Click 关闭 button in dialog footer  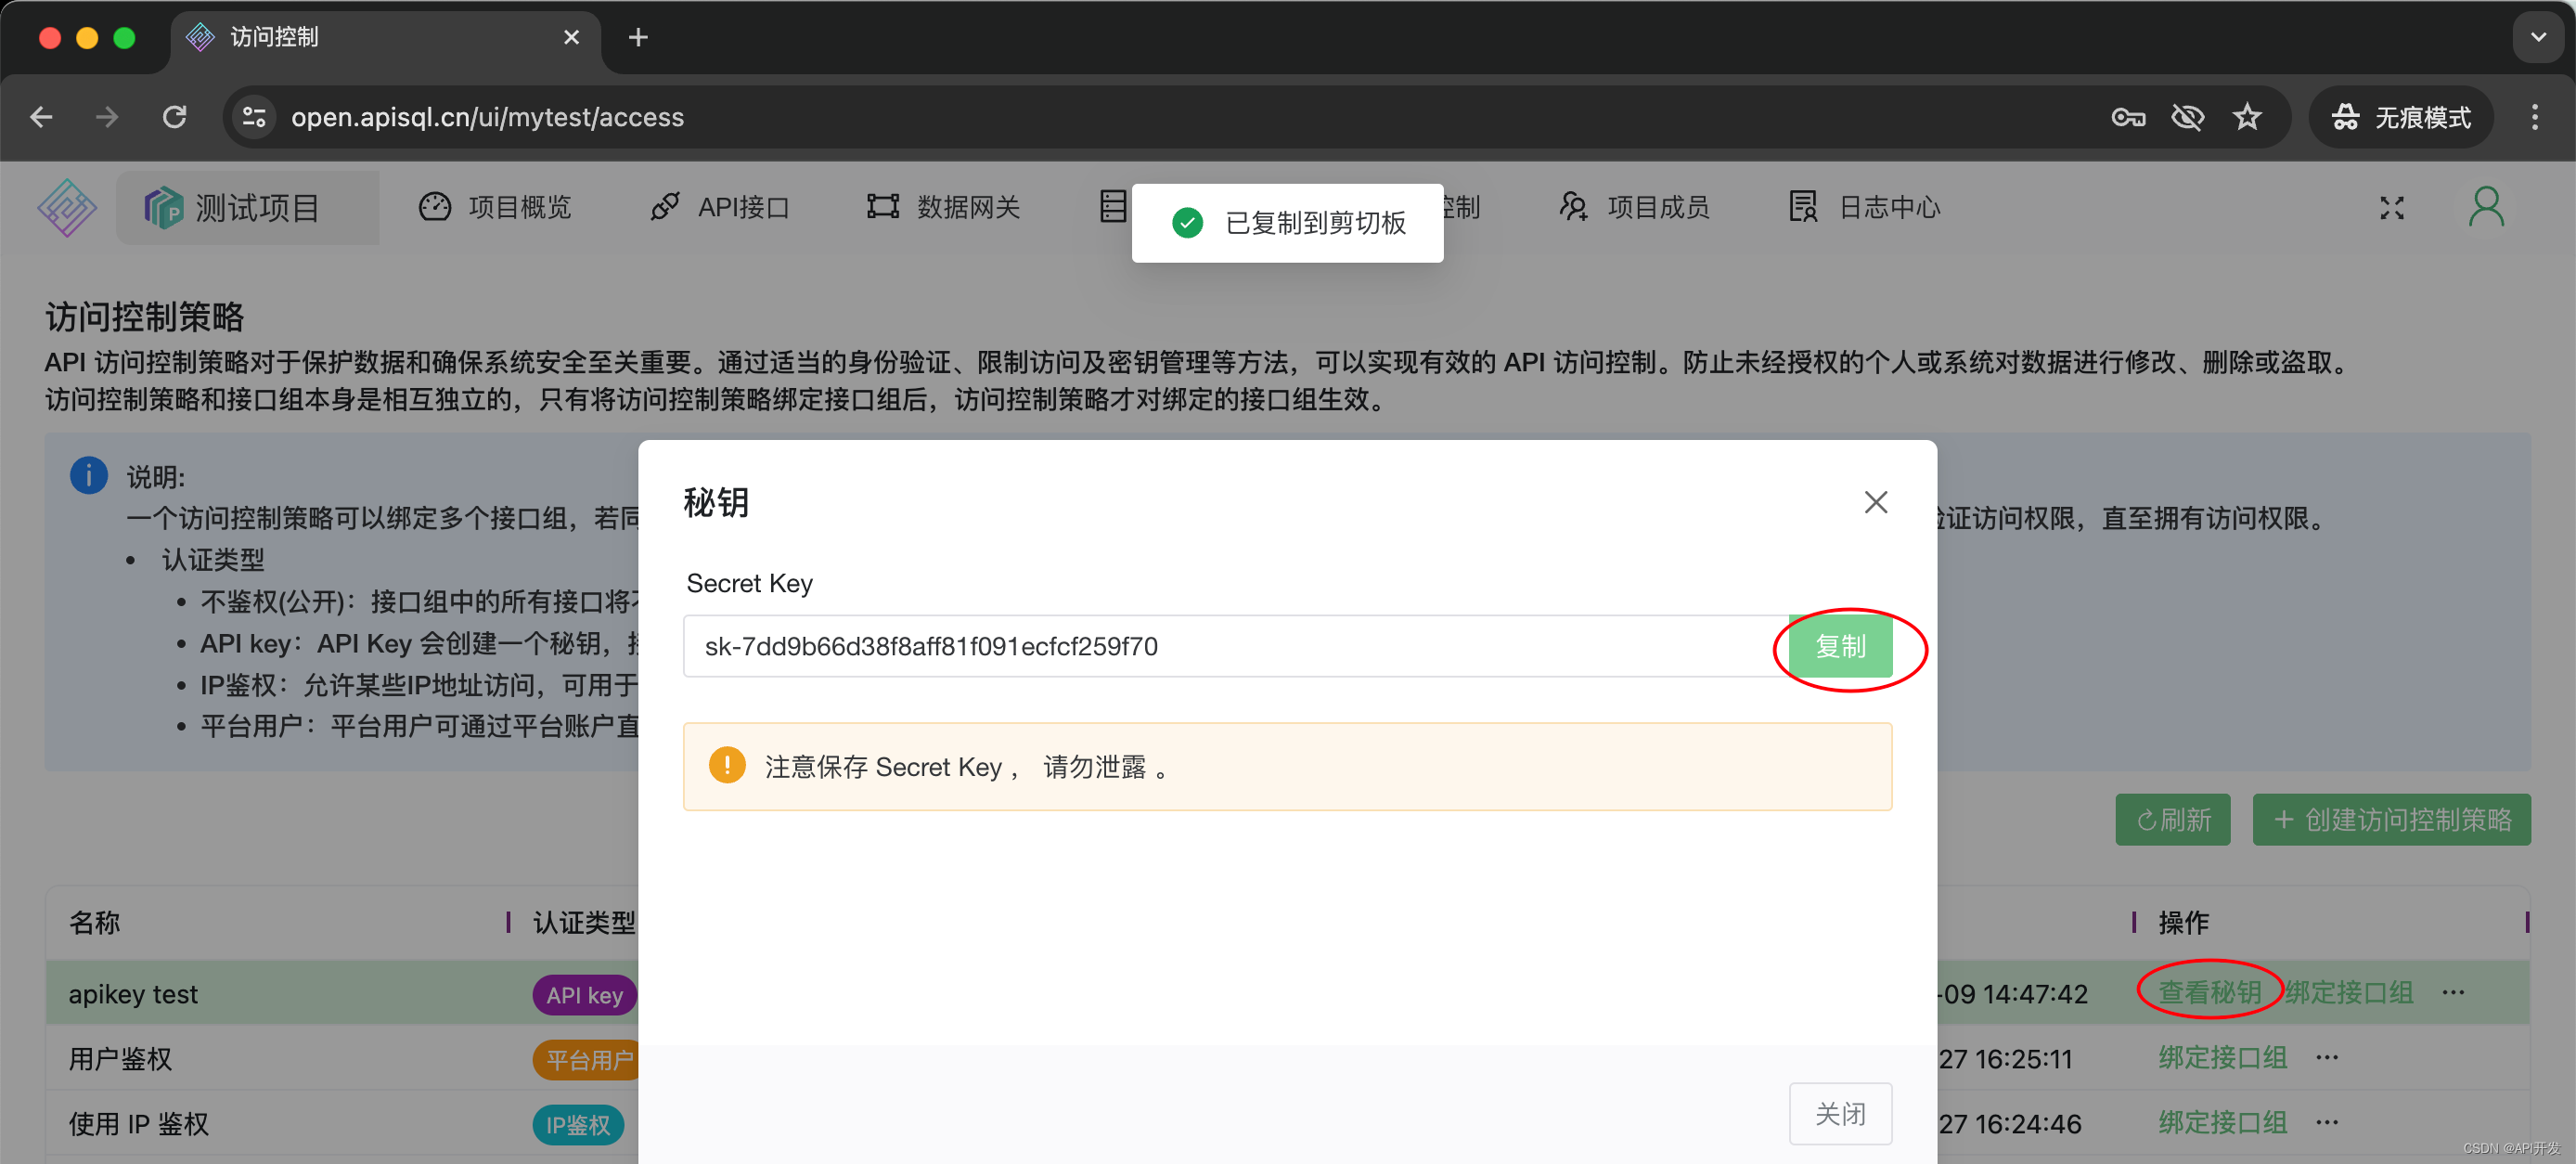point(1840,1113)
